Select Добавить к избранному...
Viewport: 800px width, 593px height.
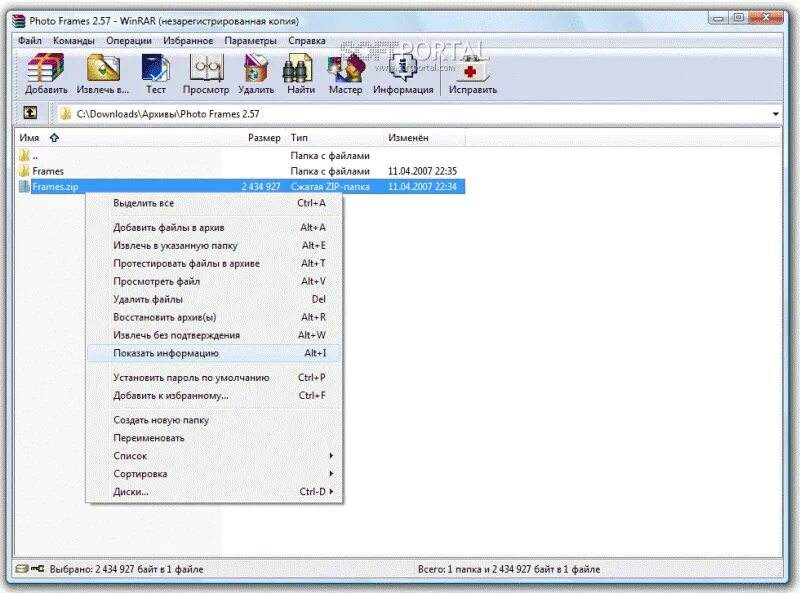[214, 395]
